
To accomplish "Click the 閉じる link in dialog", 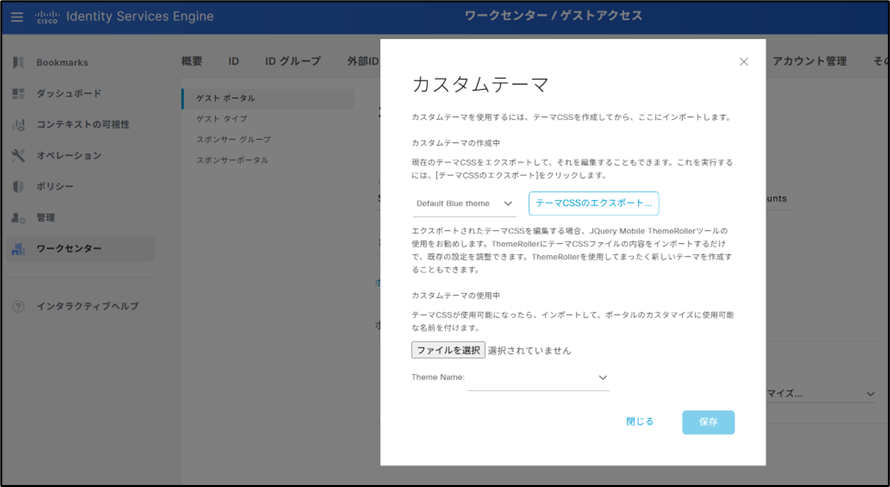I will coord(639,422).
